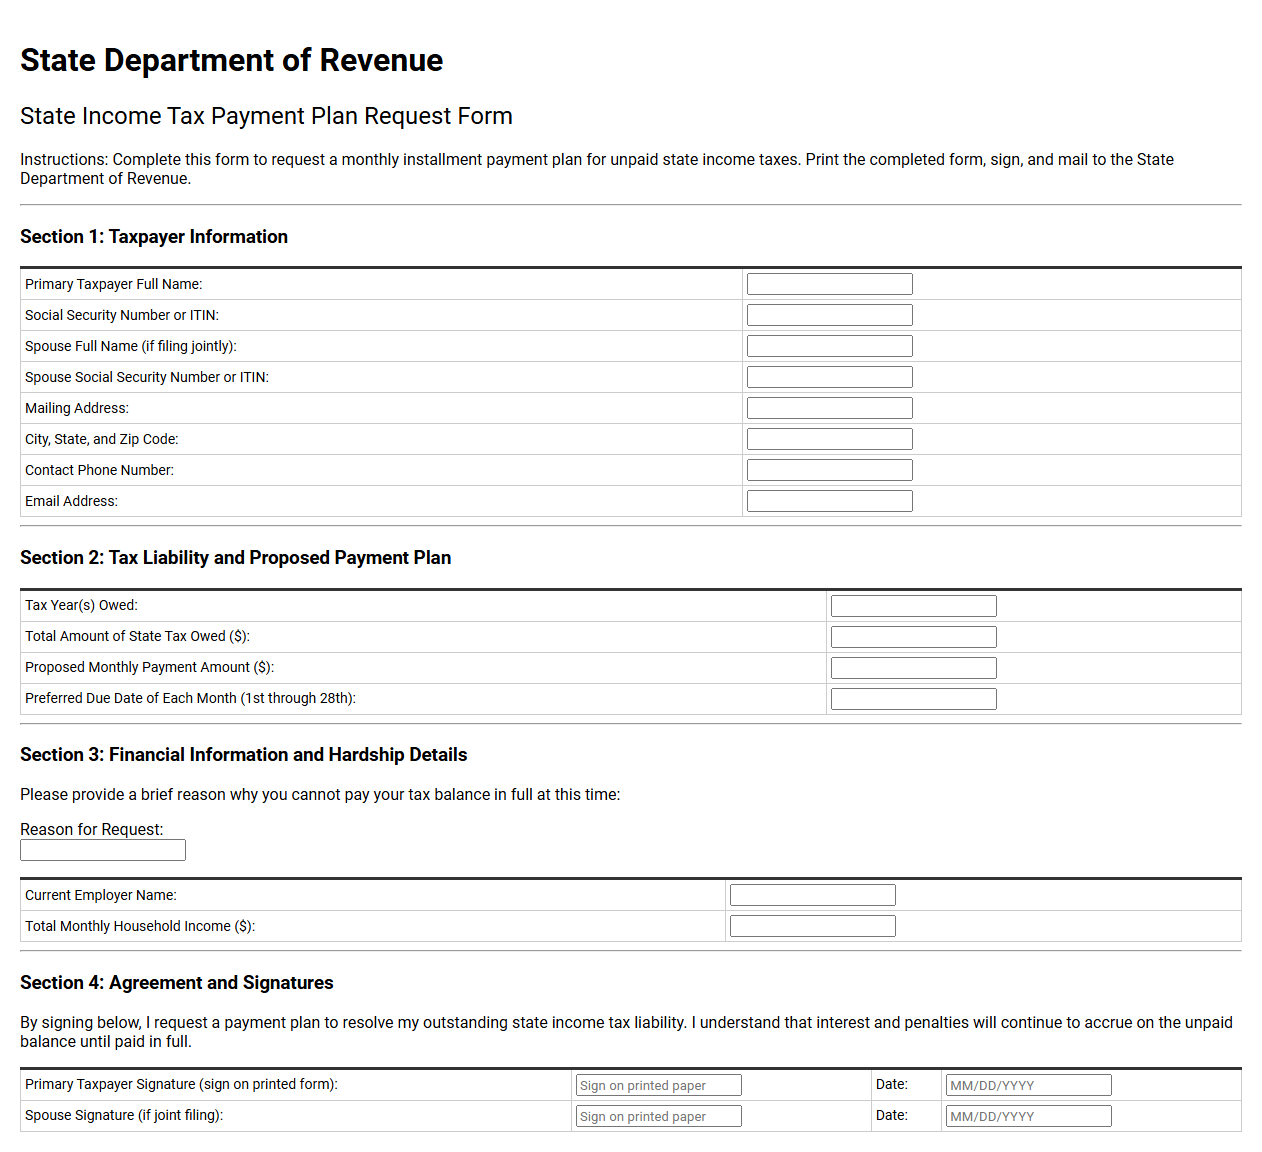Click the 'Total Amount of State Tax Owed ($):' label

click(138, 636)
